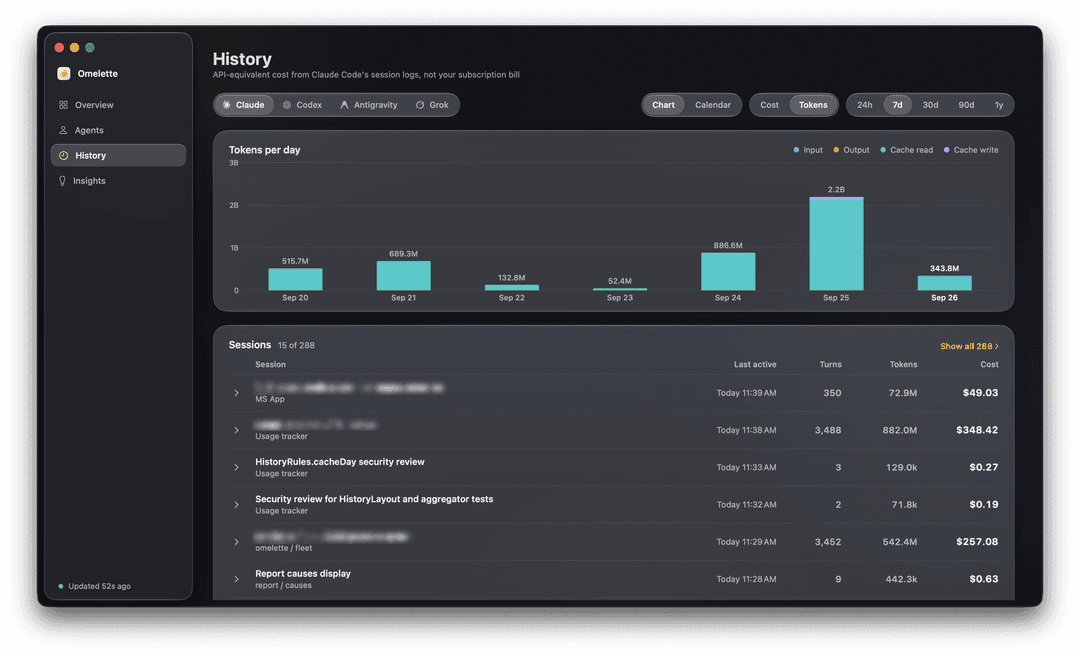
Task: Set time range to 7d
Action: click(x=897, y=105)
